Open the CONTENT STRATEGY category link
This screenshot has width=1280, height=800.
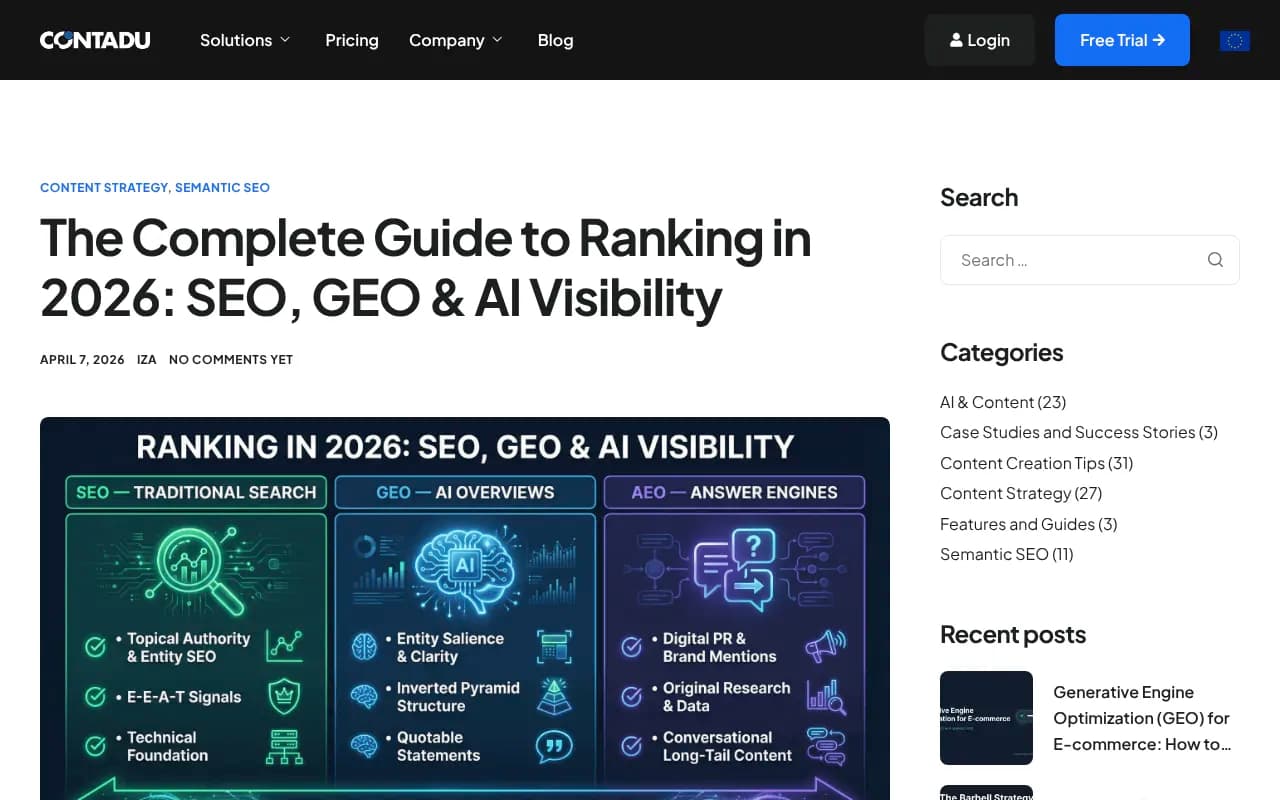tap(104, 187)
